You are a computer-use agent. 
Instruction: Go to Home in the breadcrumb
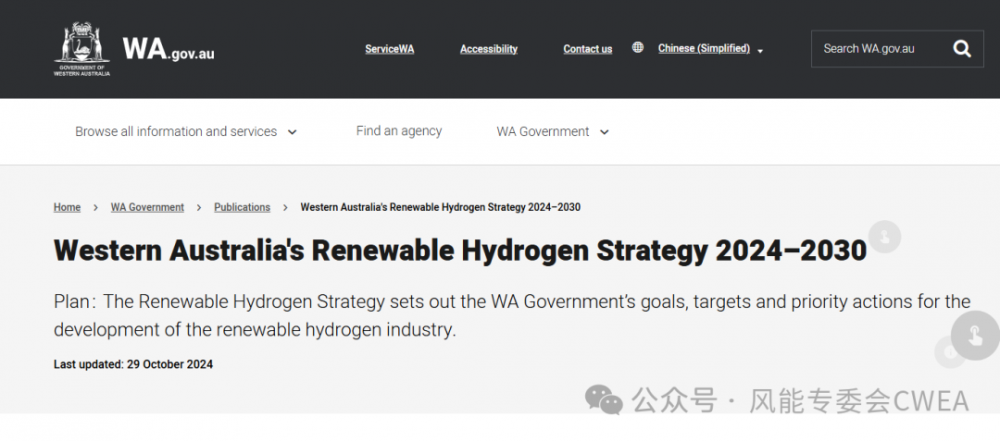click(x=67, y=207)
